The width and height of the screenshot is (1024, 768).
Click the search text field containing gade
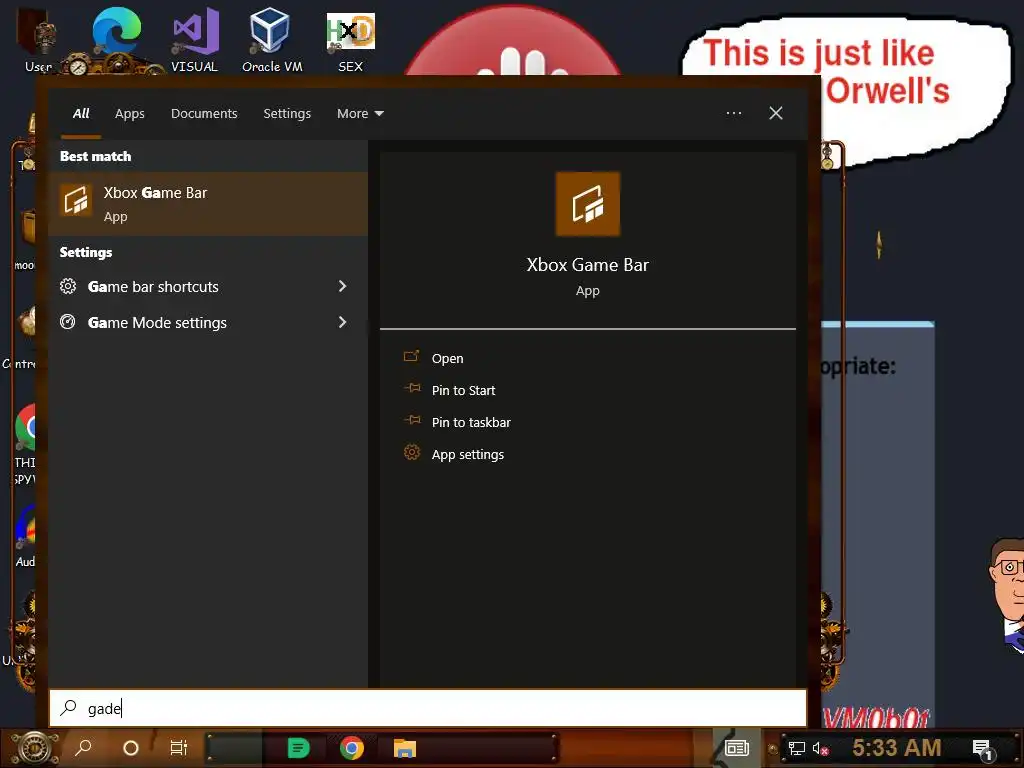click(x=428, y=708)
